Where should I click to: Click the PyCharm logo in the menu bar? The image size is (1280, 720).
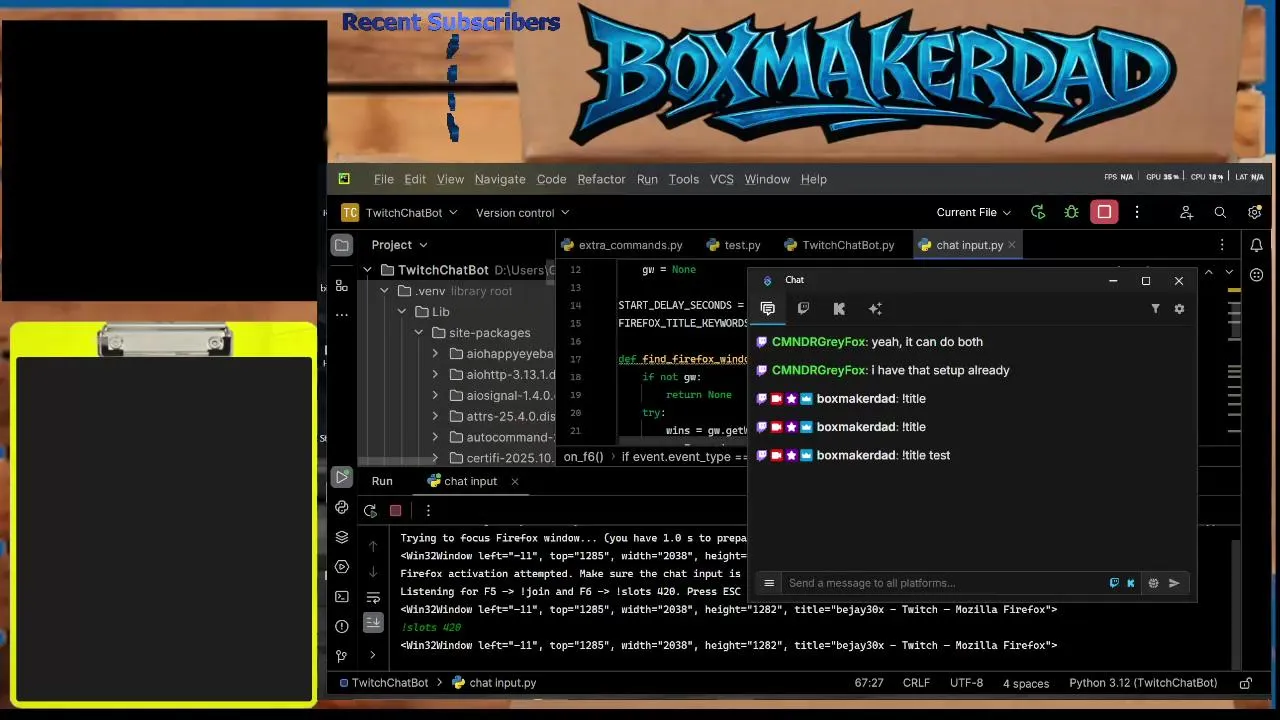(344, 179)
